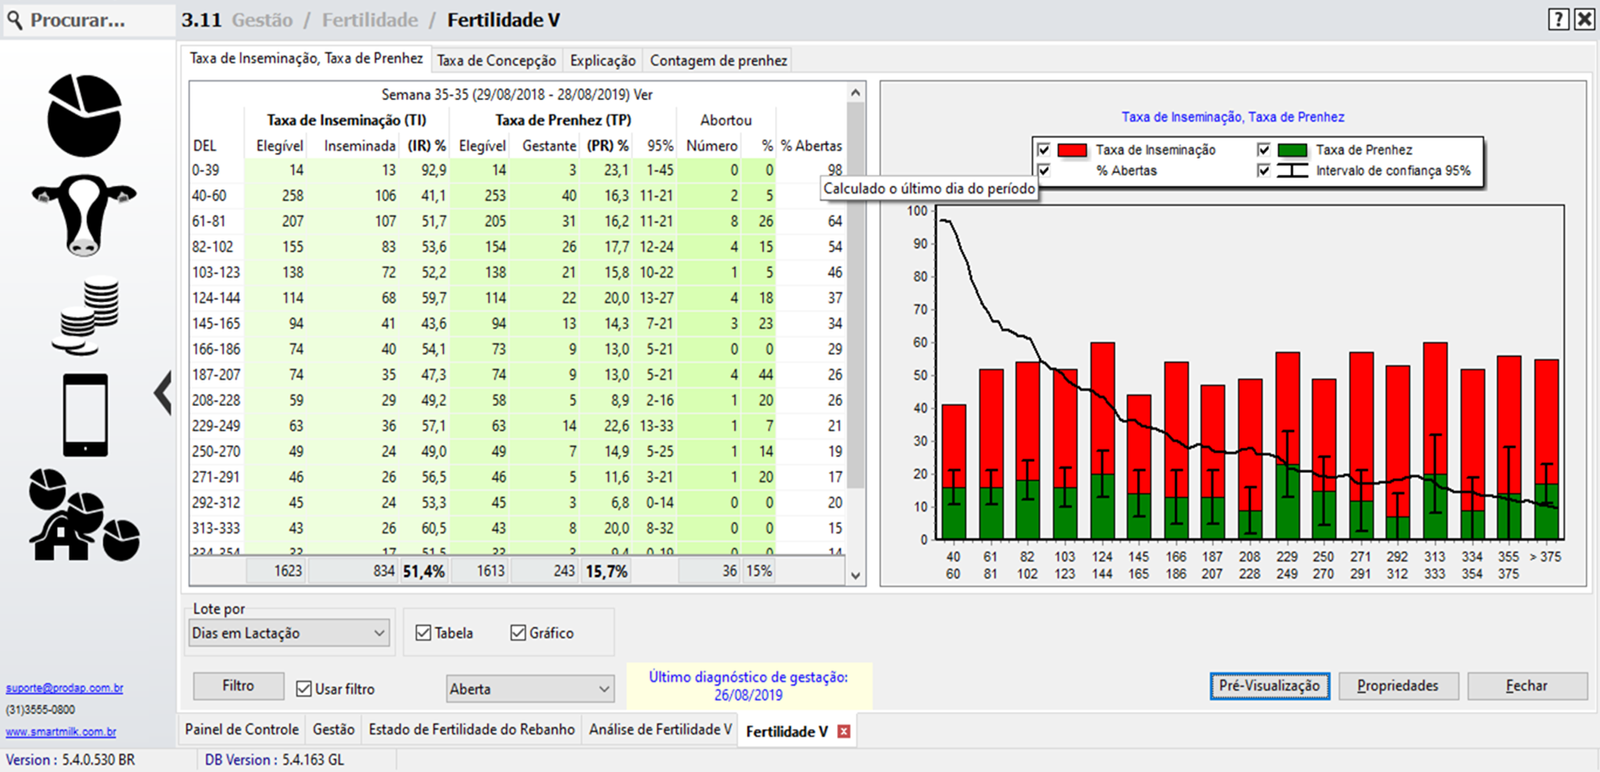Open the suporte@prodap.com.br email link
Viewport: 1600px width, 772px height.
pos(64,688)
